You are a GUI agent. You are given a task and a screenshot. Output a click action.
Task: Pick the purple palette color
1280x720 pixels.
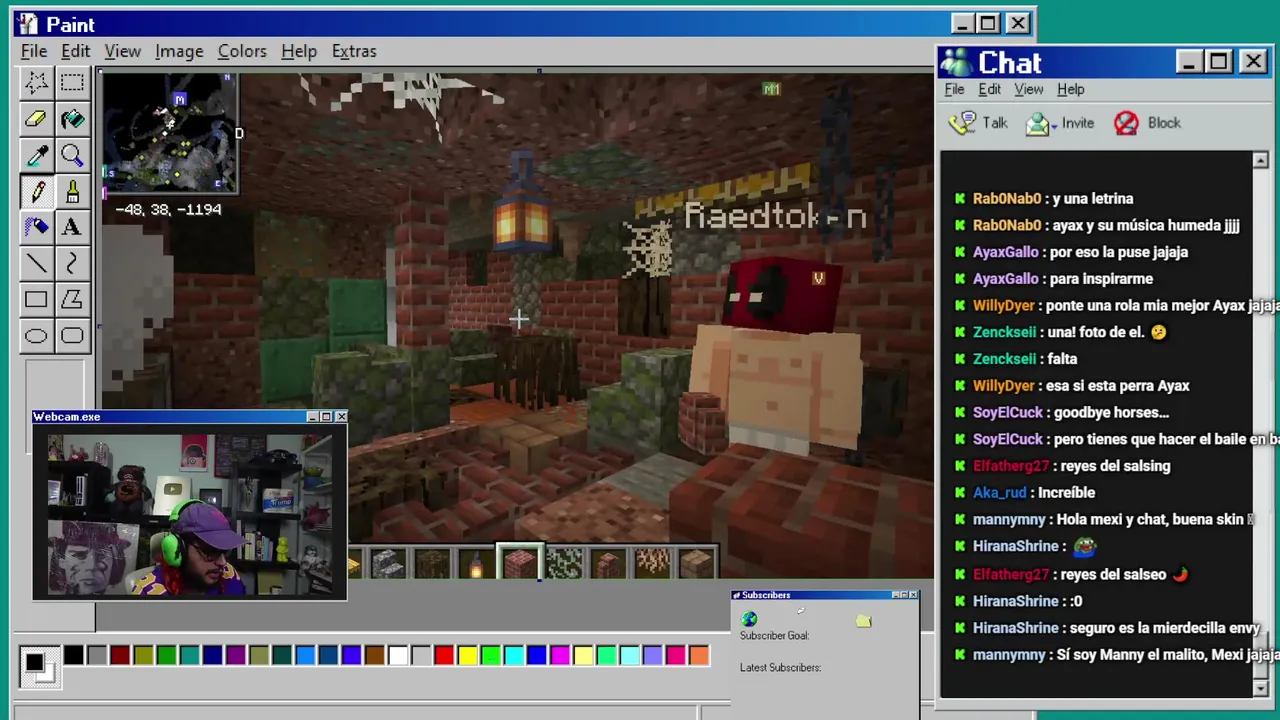[236, 656]
